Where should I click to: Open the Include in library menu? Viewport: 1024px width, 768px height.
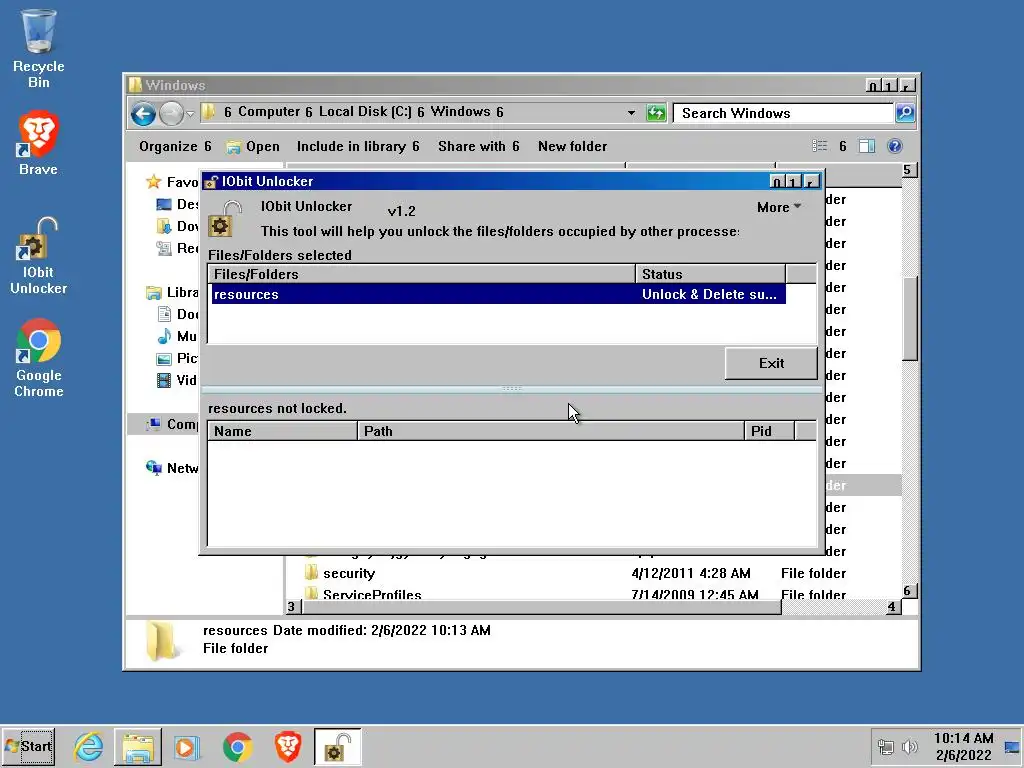[x=358, y=146]
